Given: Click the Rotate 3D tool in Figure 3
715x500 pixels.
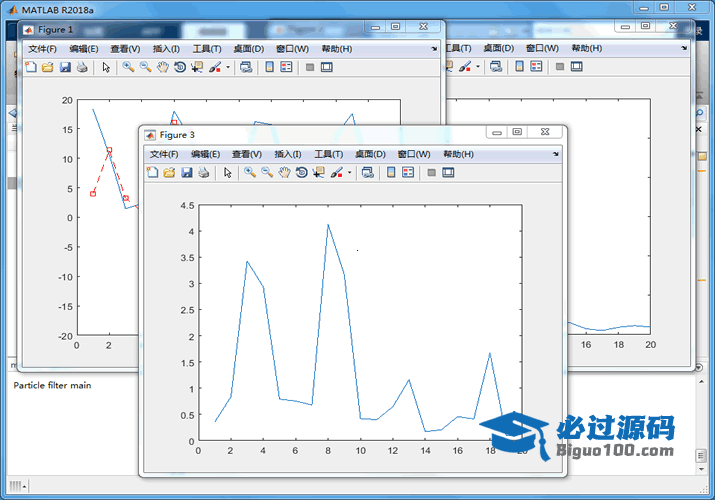Looking at the screenshot, I should [x=301, y=173].
